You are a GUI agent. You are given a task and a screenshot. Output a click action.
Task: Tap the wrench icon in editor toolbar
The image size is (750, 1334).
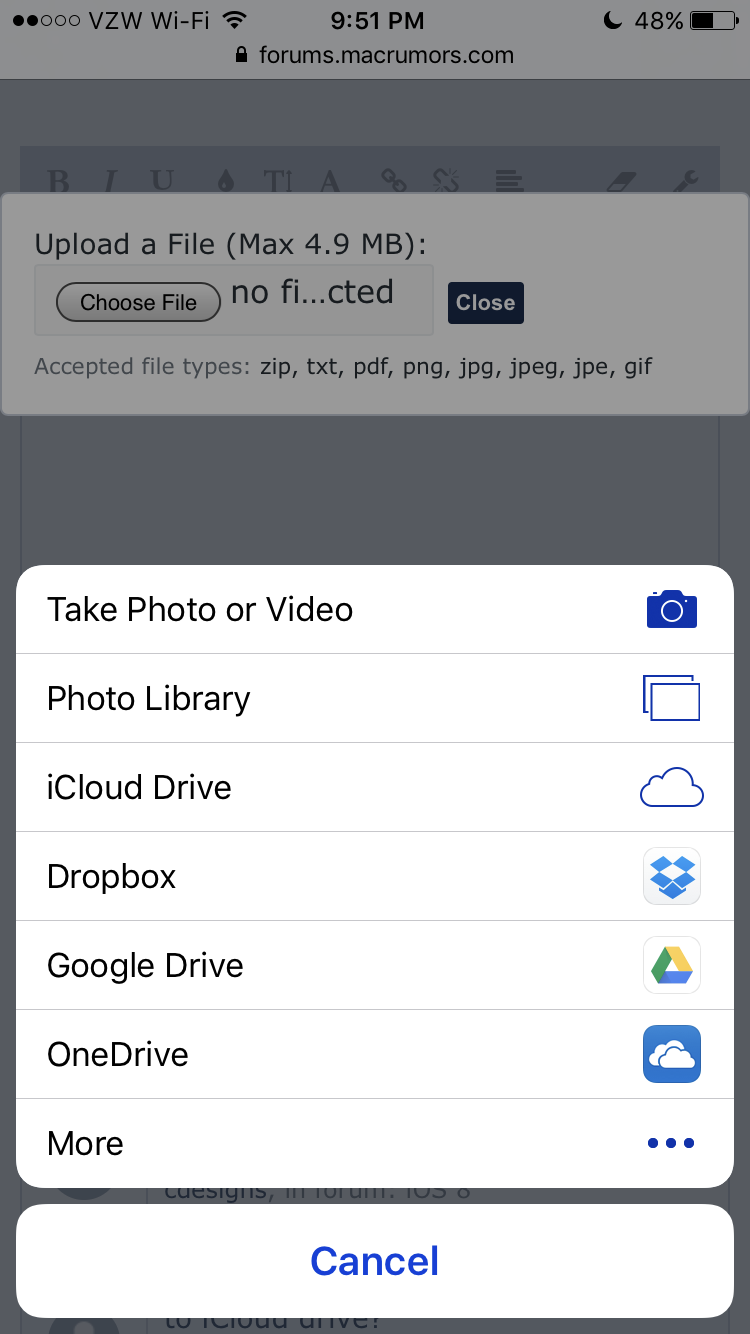pyautogui.click(x=685, y=181)
